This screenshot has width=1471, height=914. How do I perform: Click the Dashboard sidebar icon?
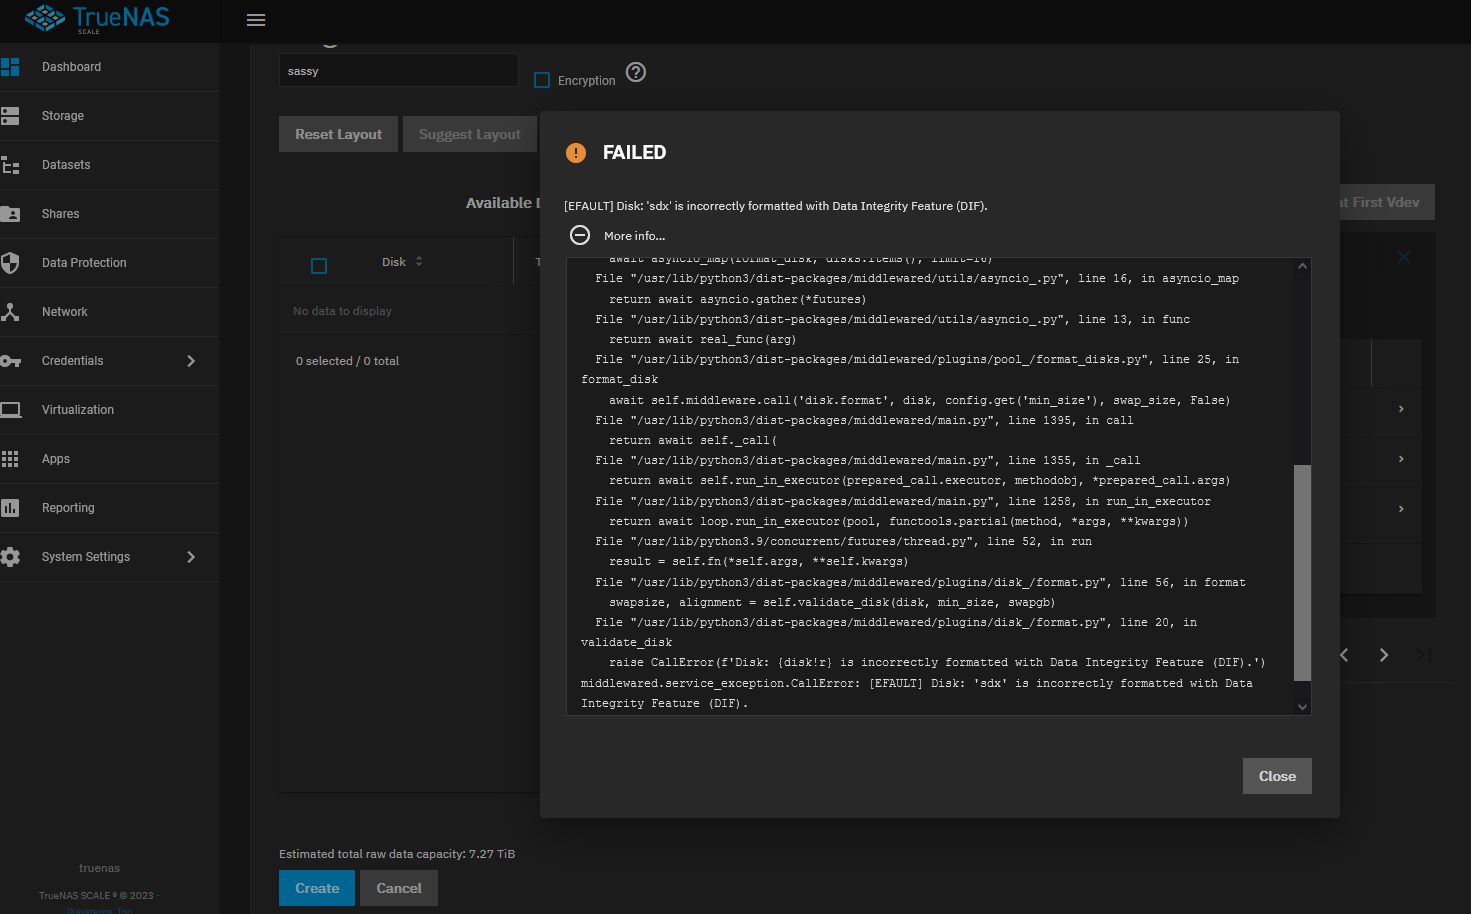pyautogui.click(x=10, y=67)
